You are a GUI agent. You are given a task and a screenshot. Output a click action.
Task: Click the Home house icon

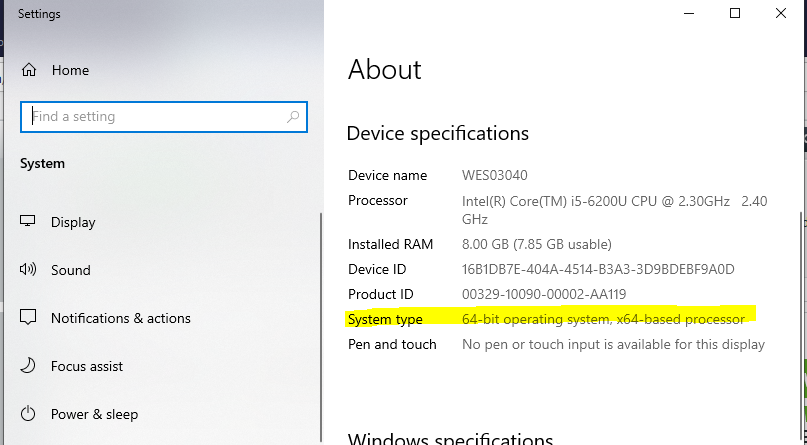[28, 71]
